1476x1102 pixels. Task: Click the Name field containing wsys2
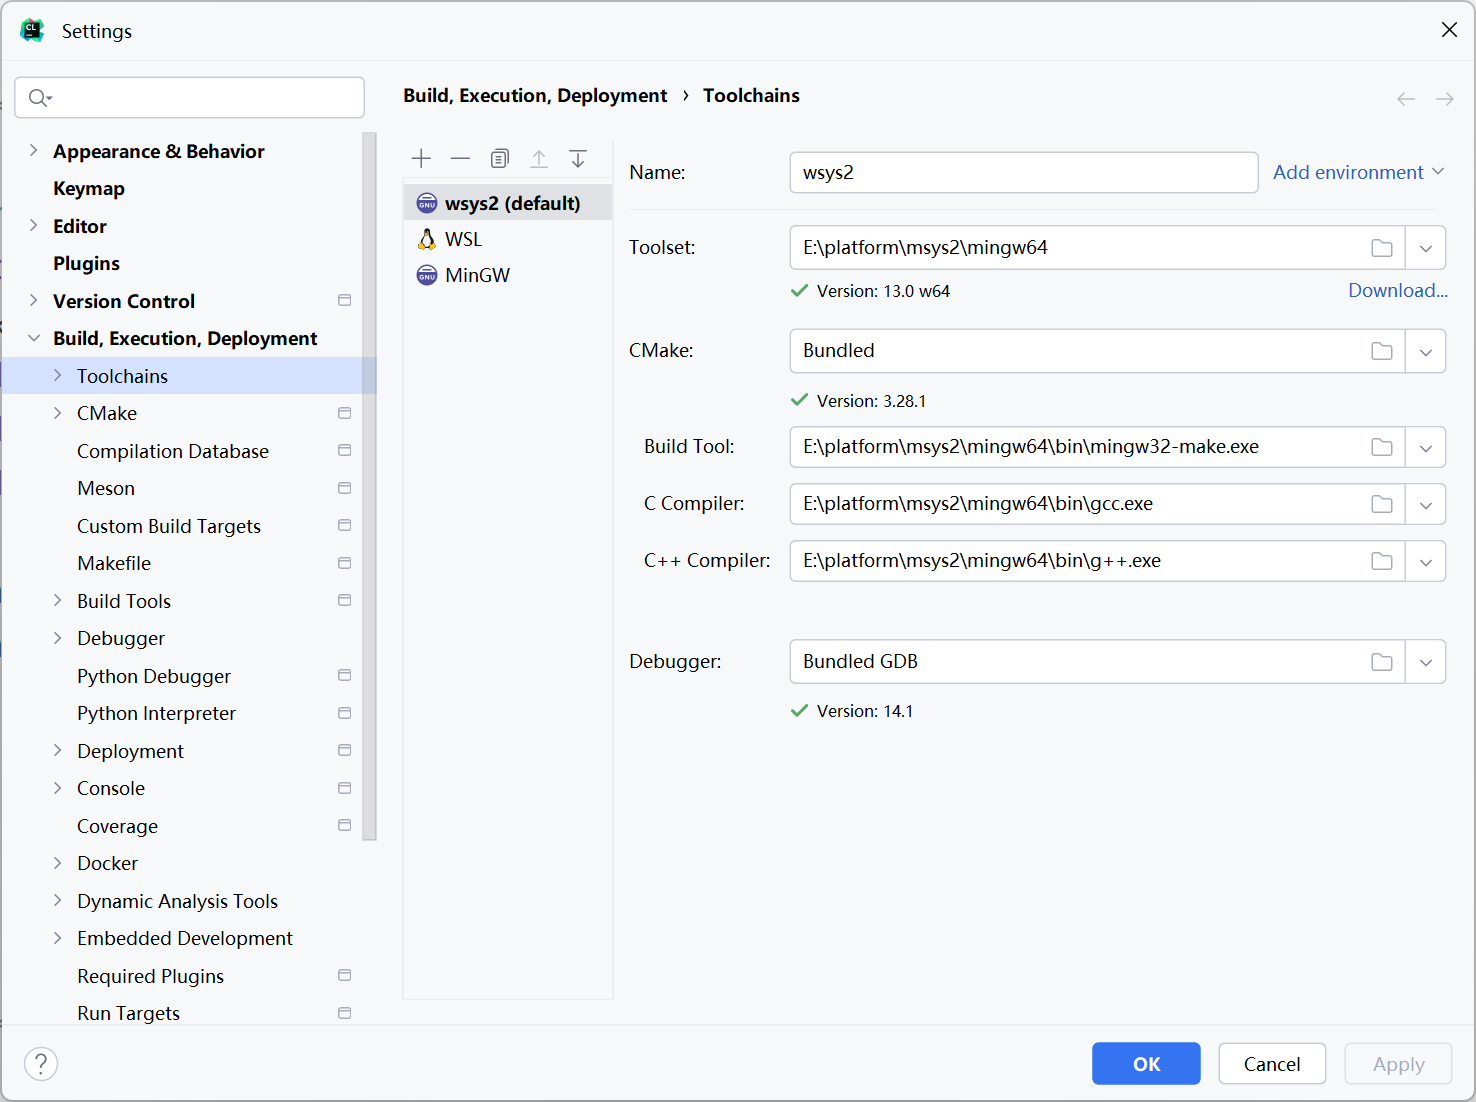coord(1024,172)
